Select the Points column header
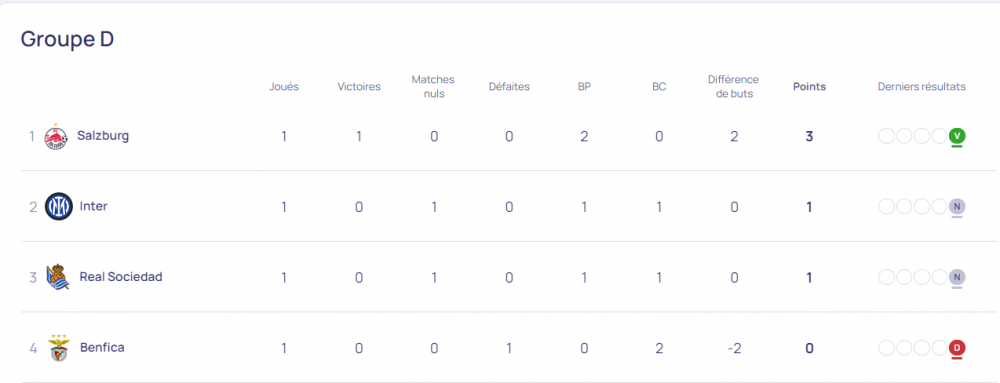The image size is (1000, 383). coord(809,87)
